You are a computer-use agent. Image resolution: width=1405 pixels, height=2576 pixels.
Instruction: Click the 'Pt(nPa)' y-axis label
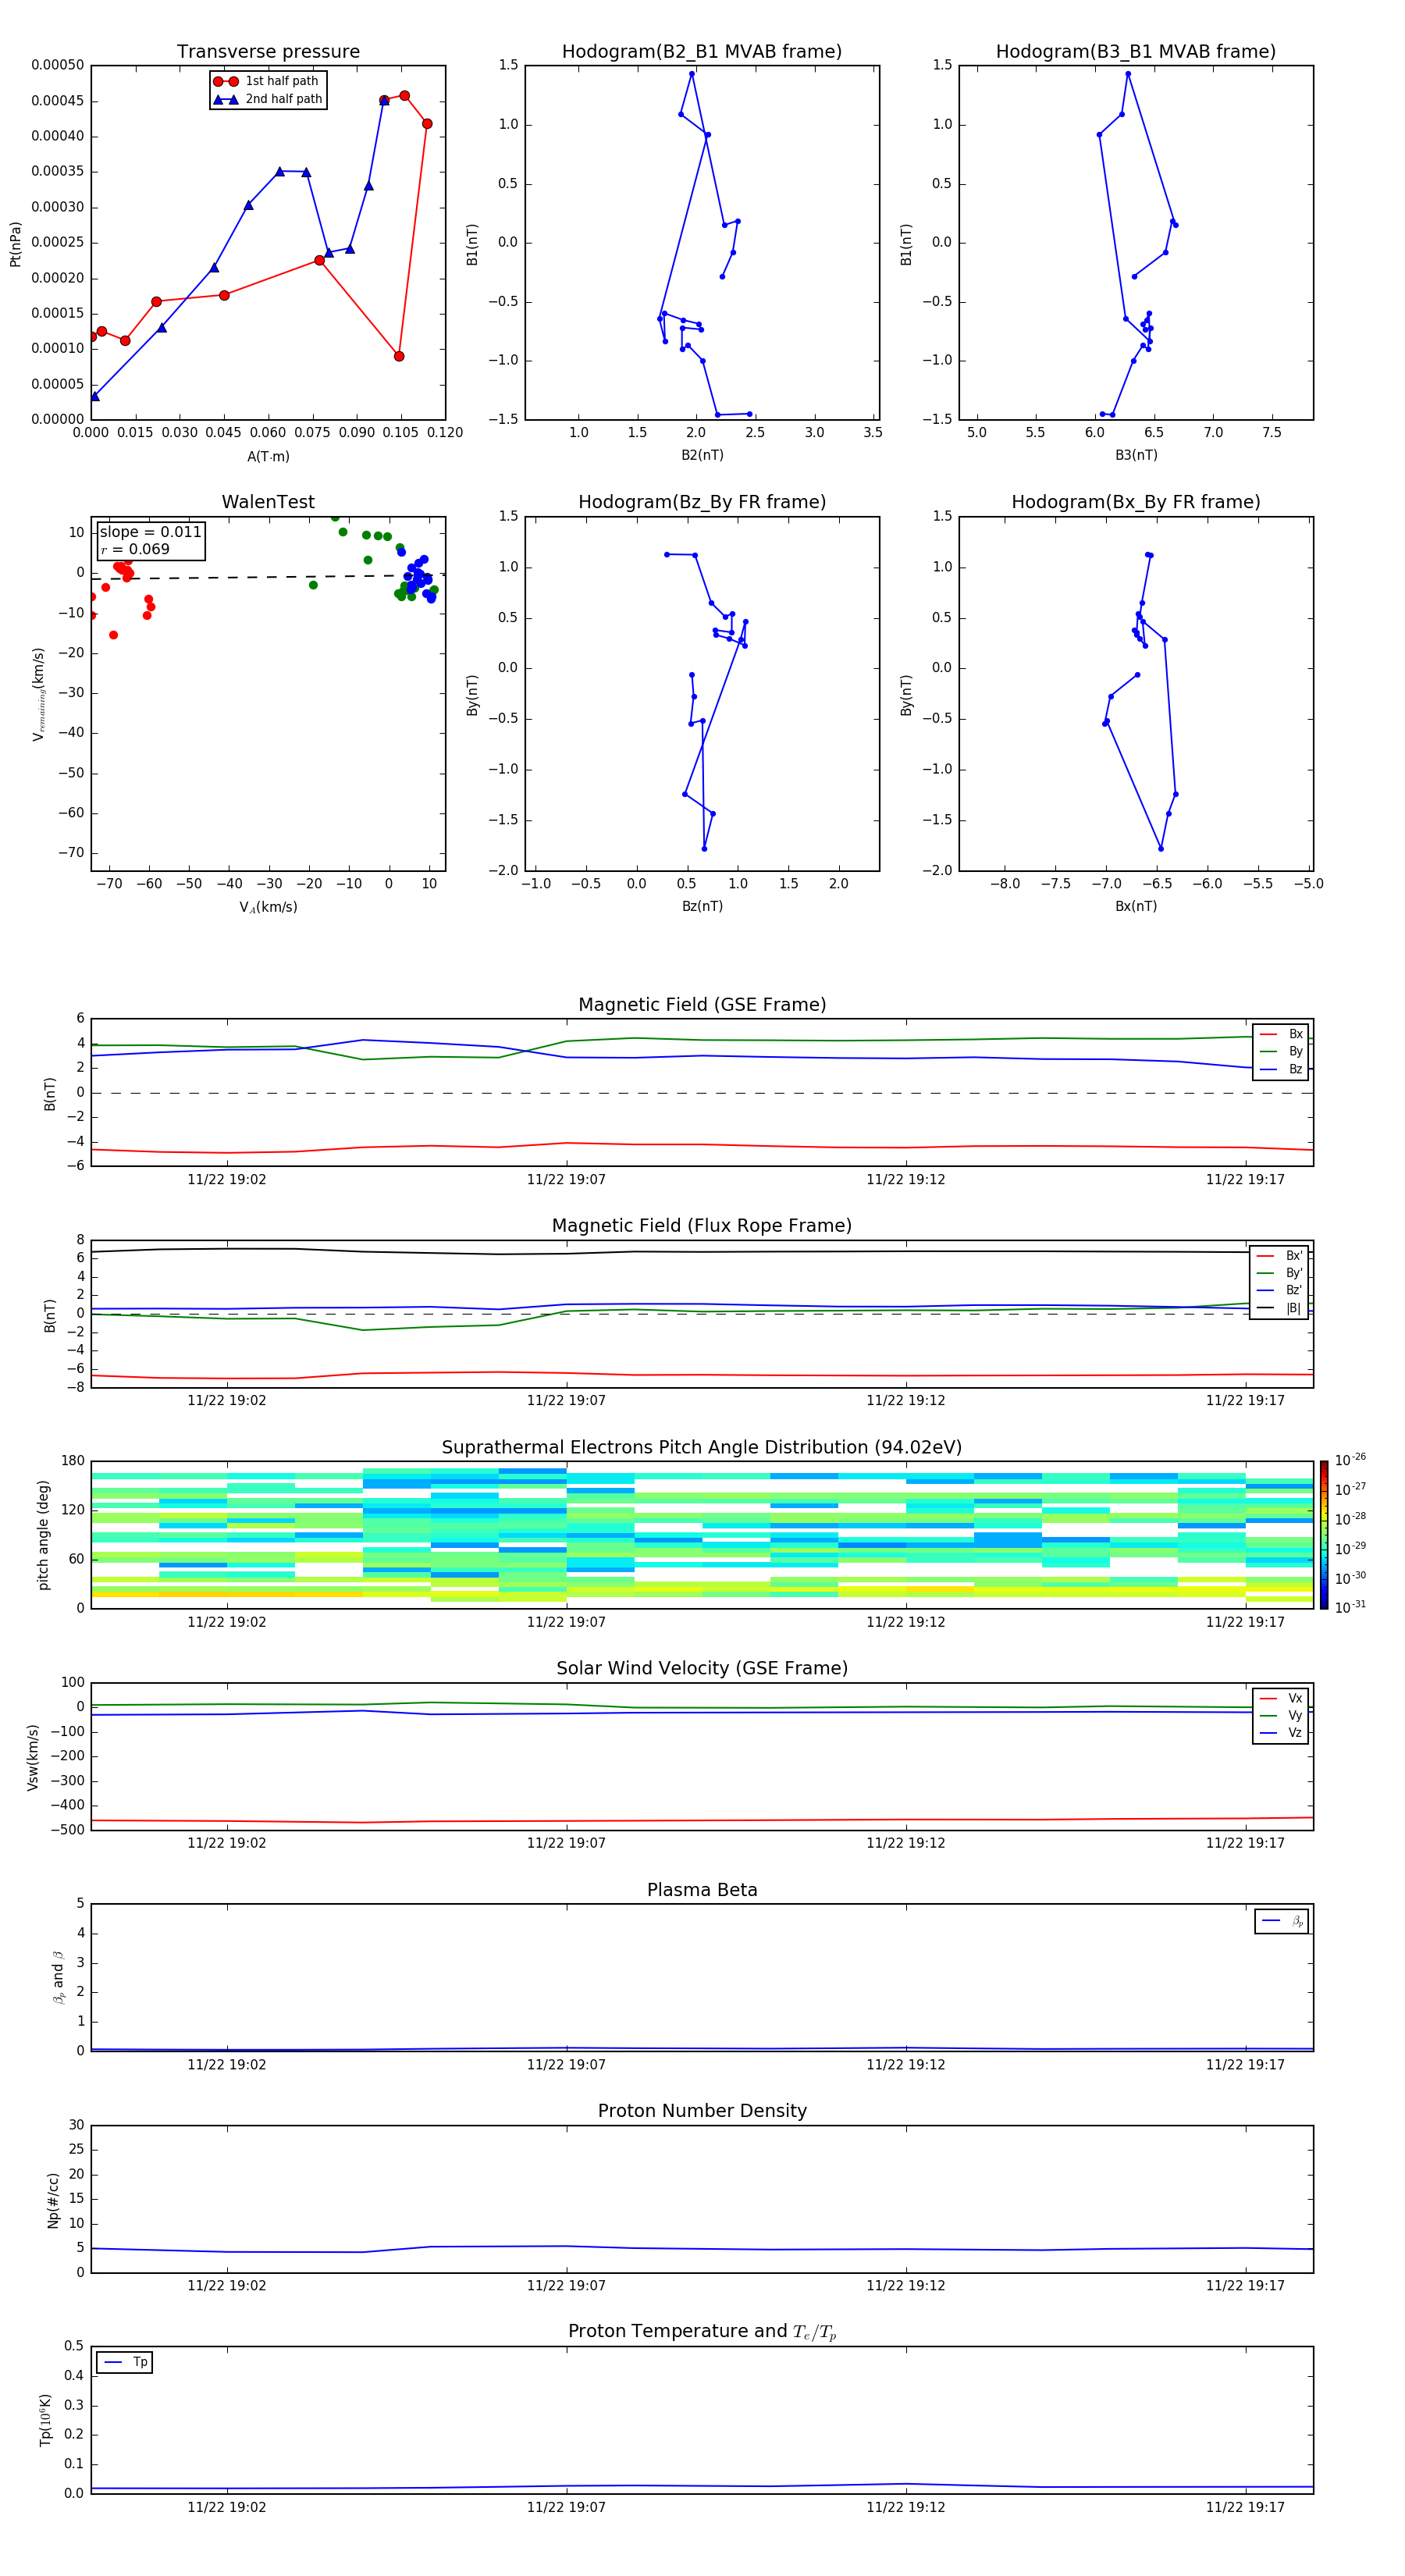coord(15,243)
